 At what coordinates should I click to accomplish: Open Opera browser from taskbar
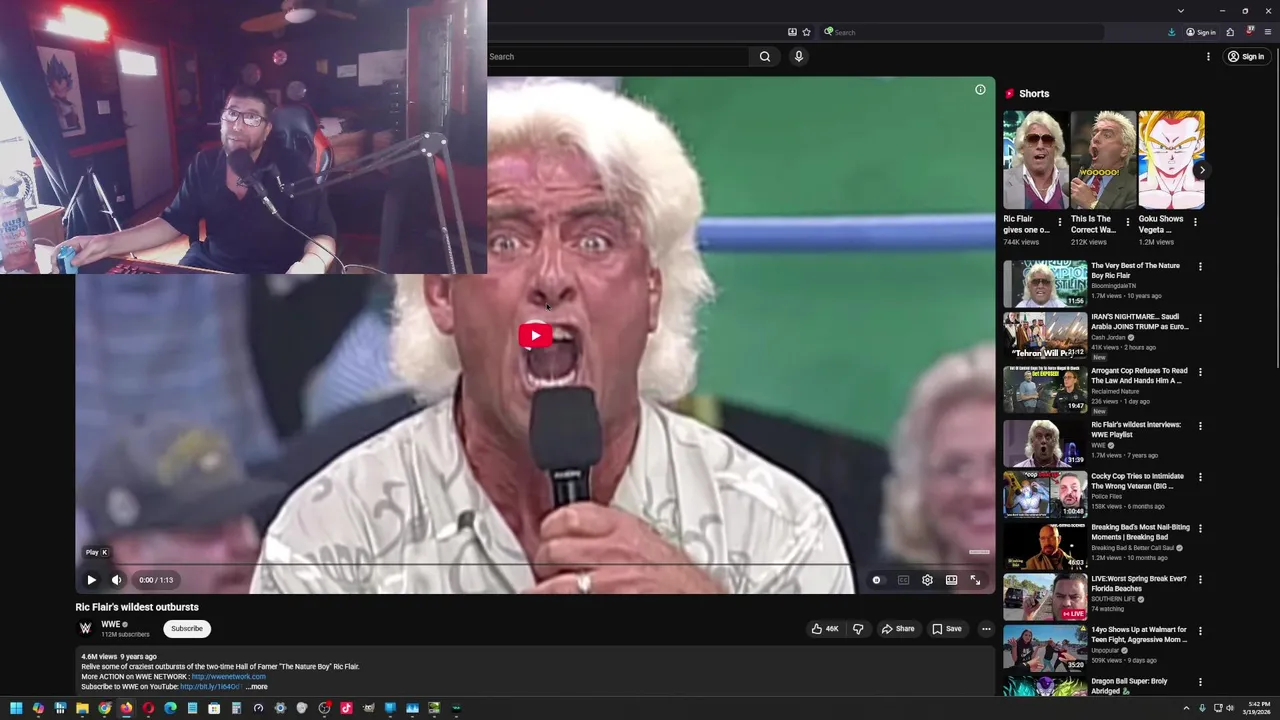coord(148,708)
